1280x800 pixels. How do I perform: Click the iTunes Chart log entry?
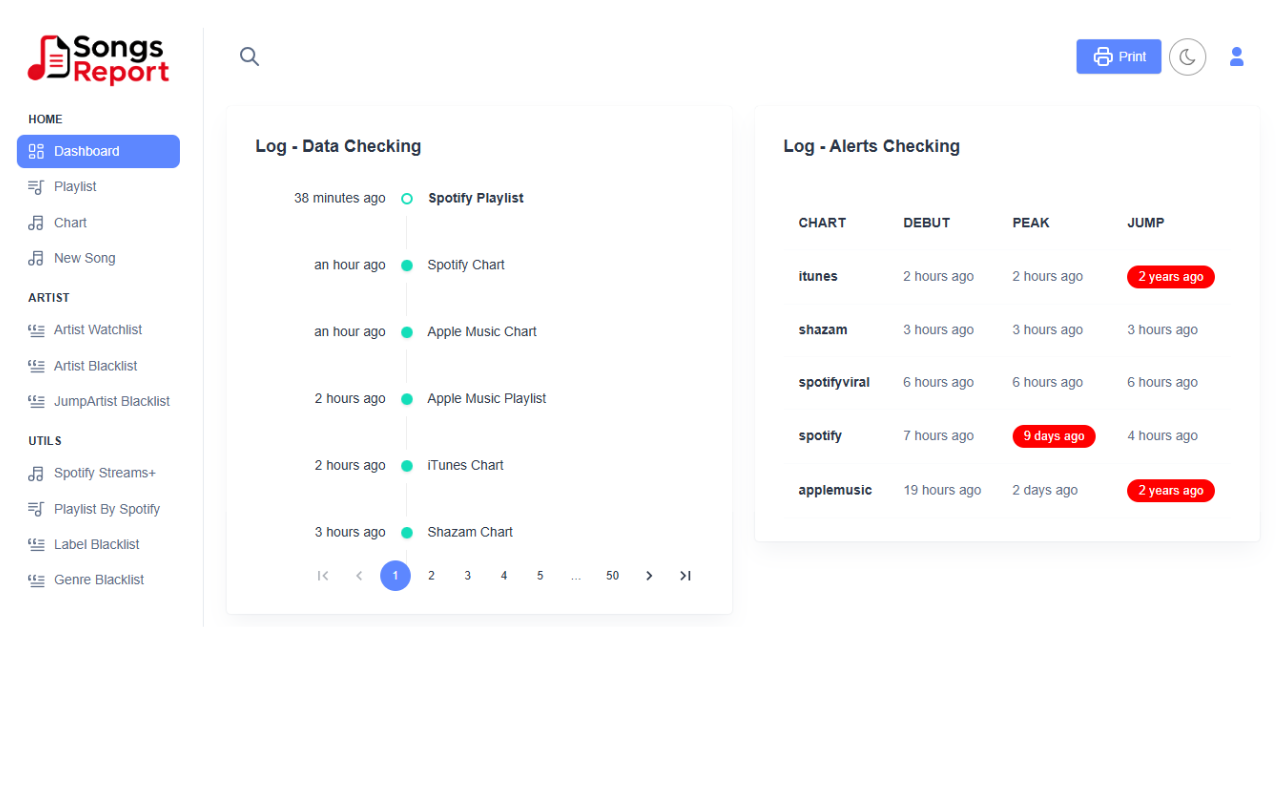tap(465, 465)
